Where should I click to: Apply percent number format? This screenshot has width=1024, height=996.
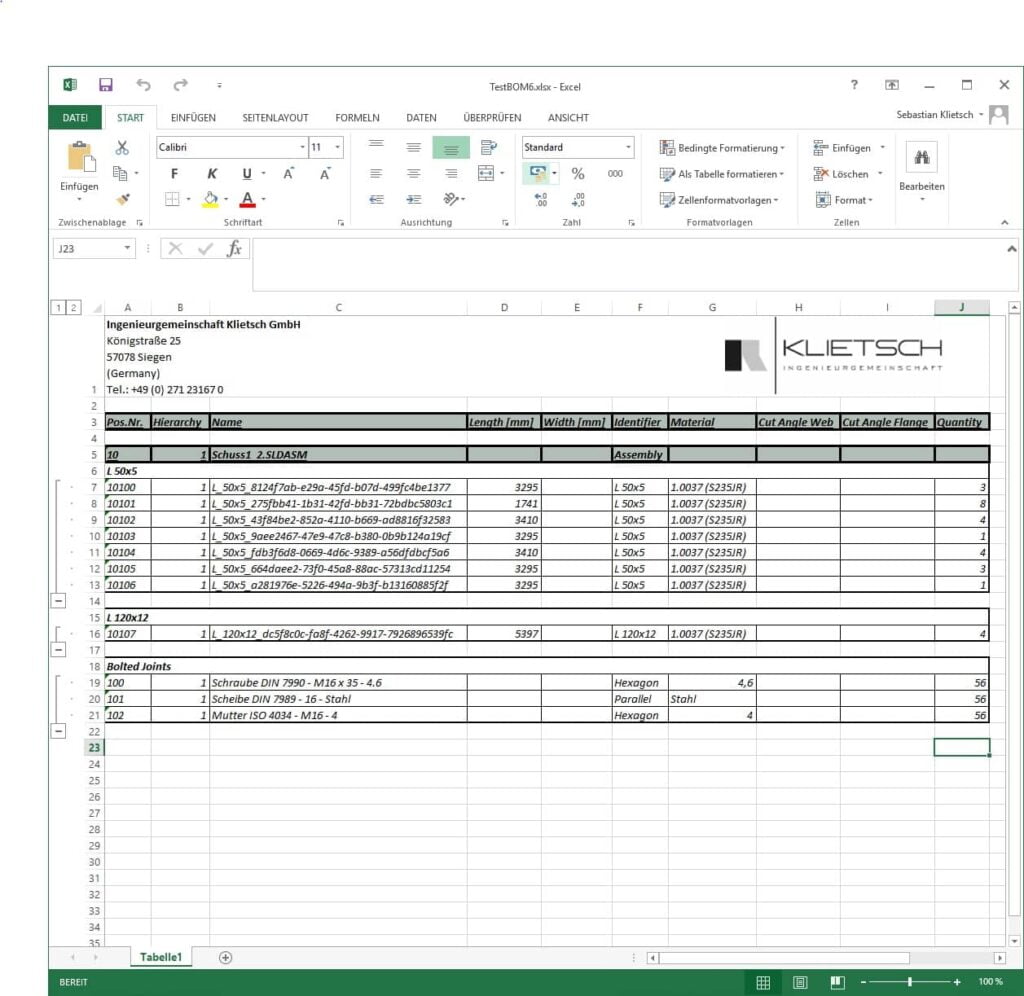[x=578, y=172]
